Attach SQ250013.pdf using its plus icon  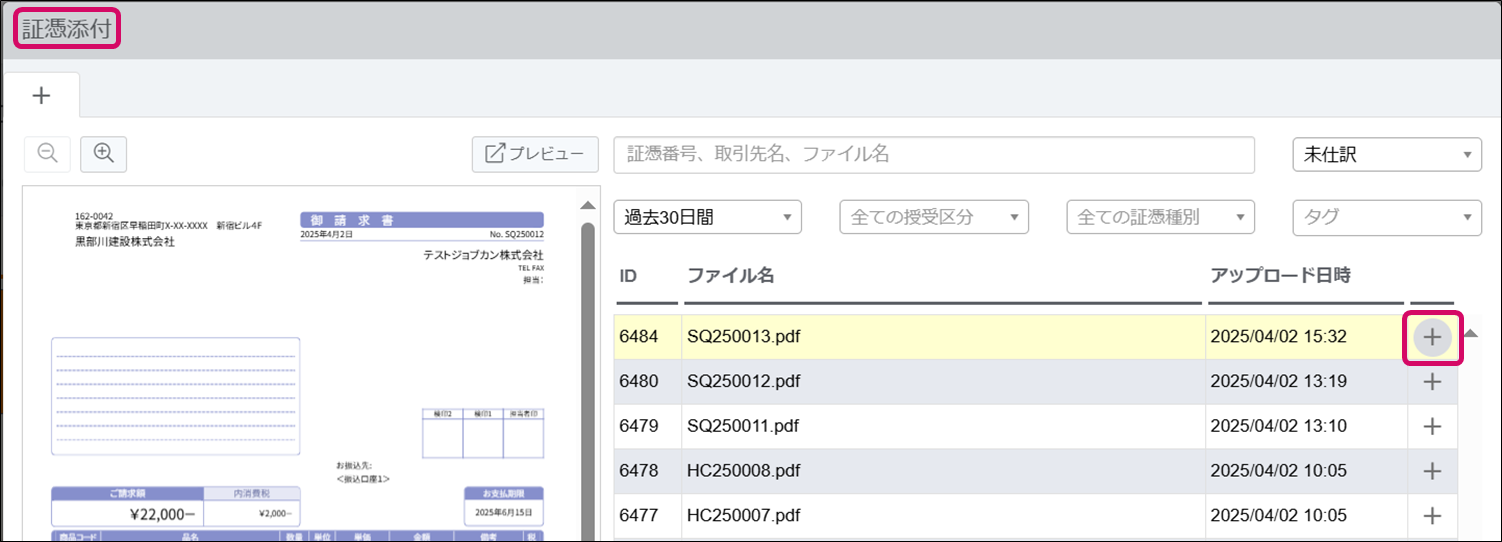[1432, 338]
